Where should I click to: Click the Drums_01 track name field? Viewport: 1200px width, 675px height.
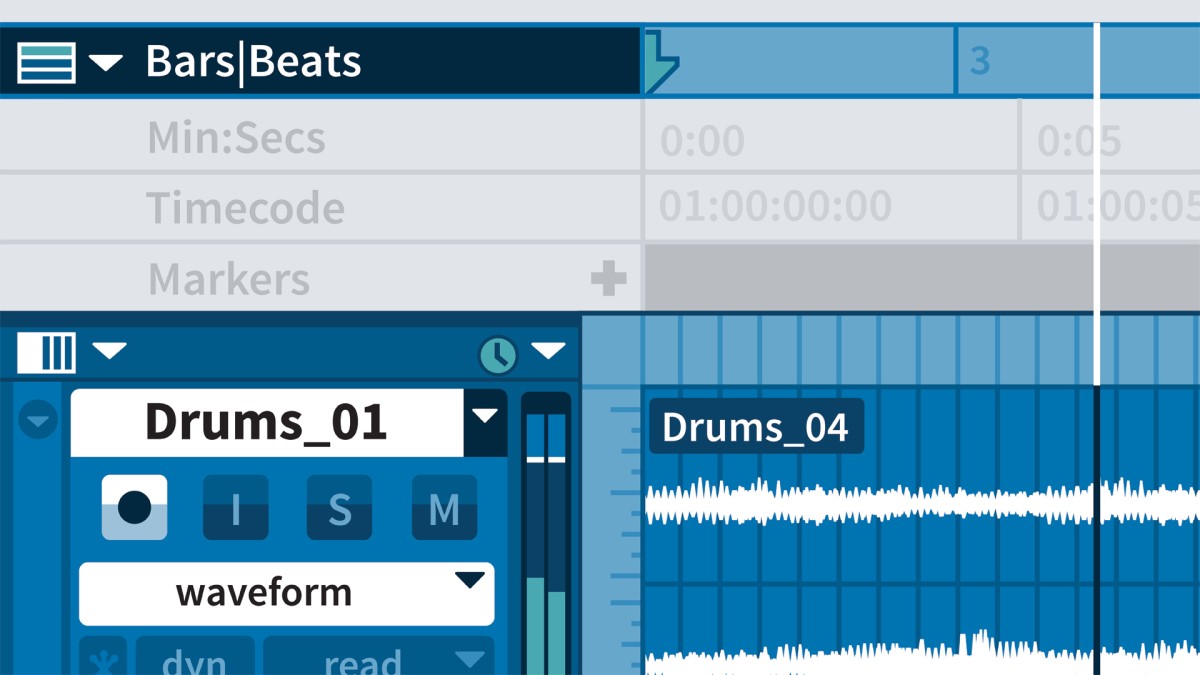click(266, 423)
